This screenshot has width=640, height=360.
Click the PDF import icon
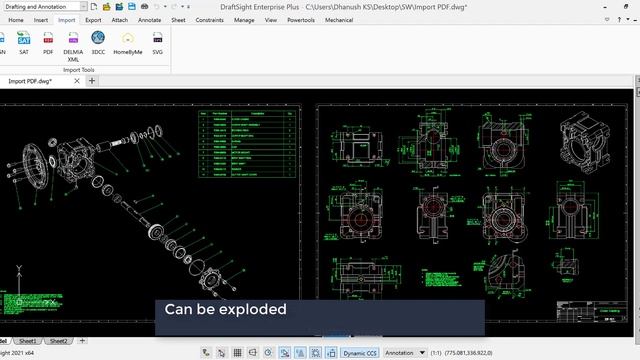[x=48, y=42]
